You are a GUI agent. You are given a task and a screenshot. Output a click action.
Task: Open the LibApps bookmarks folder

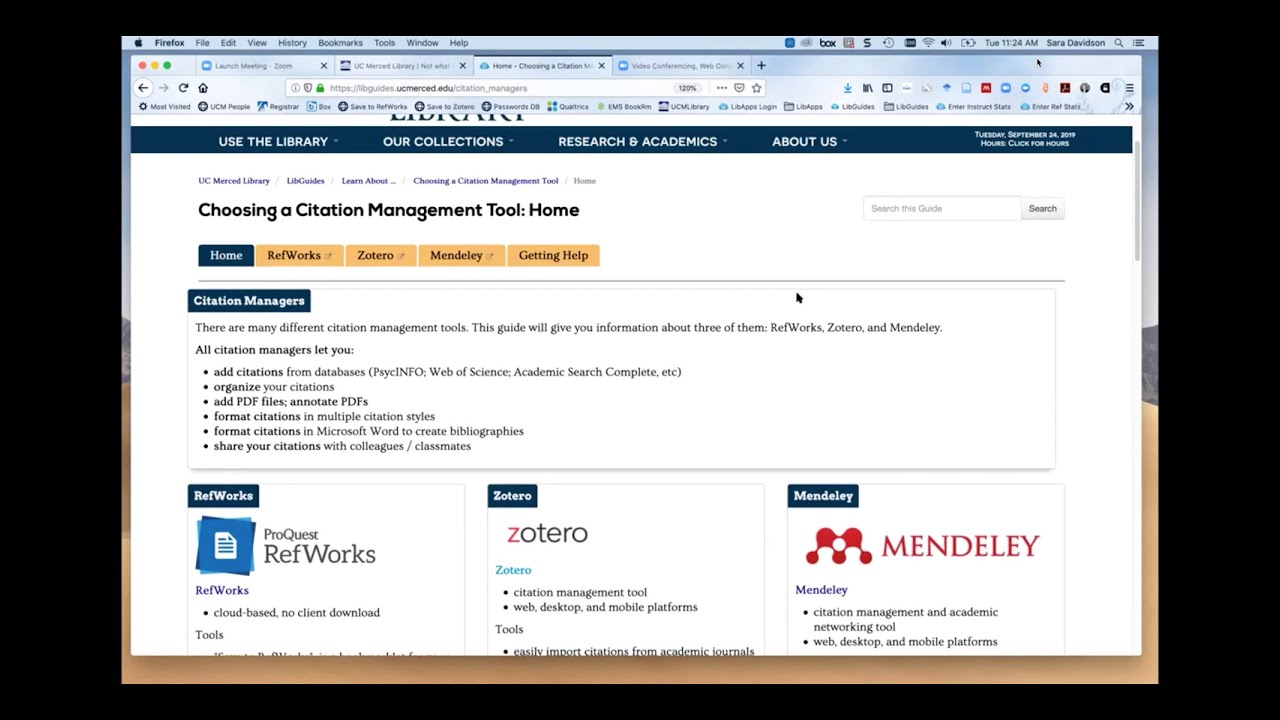coord(803,106)
